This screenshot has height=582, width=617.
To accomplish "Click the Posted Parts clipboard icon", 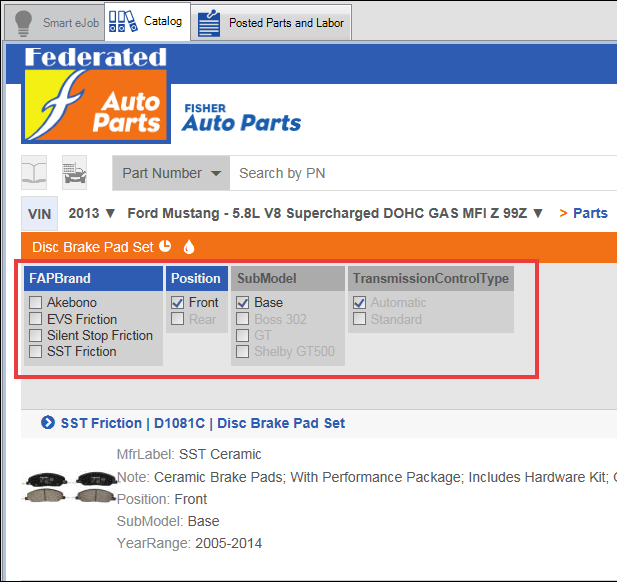I will point(209,23).
